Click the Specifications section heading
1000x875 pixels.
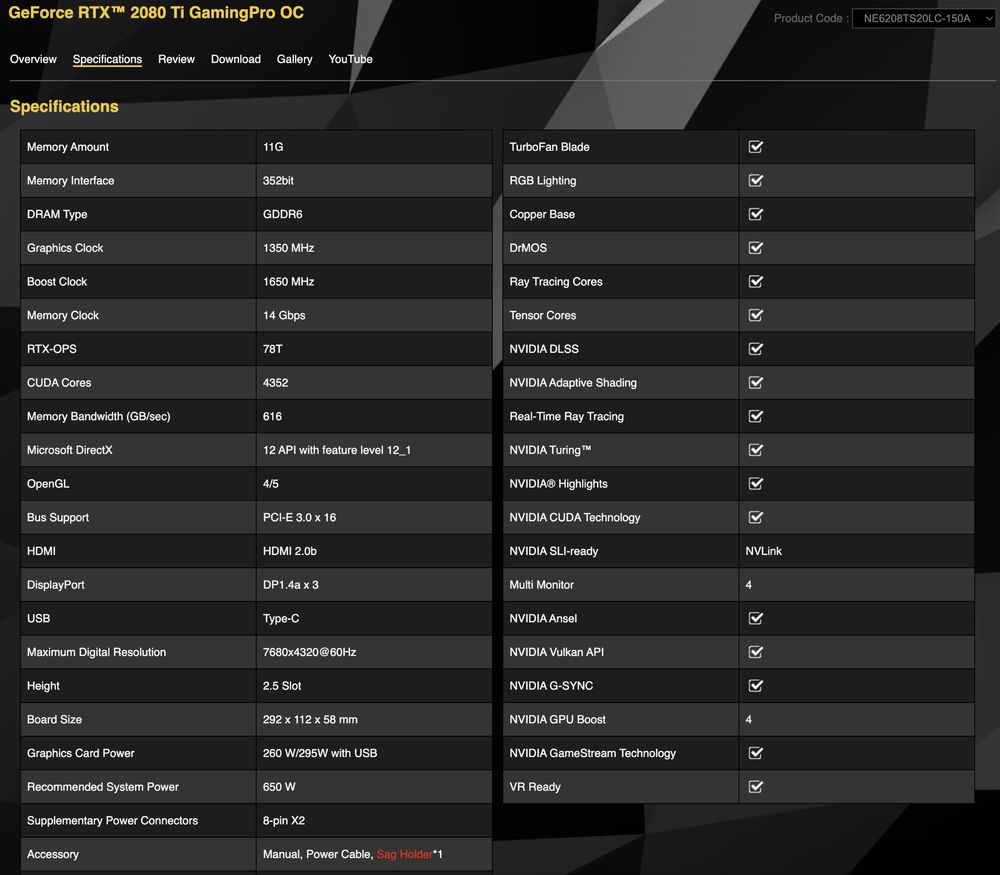coord(64,107)
